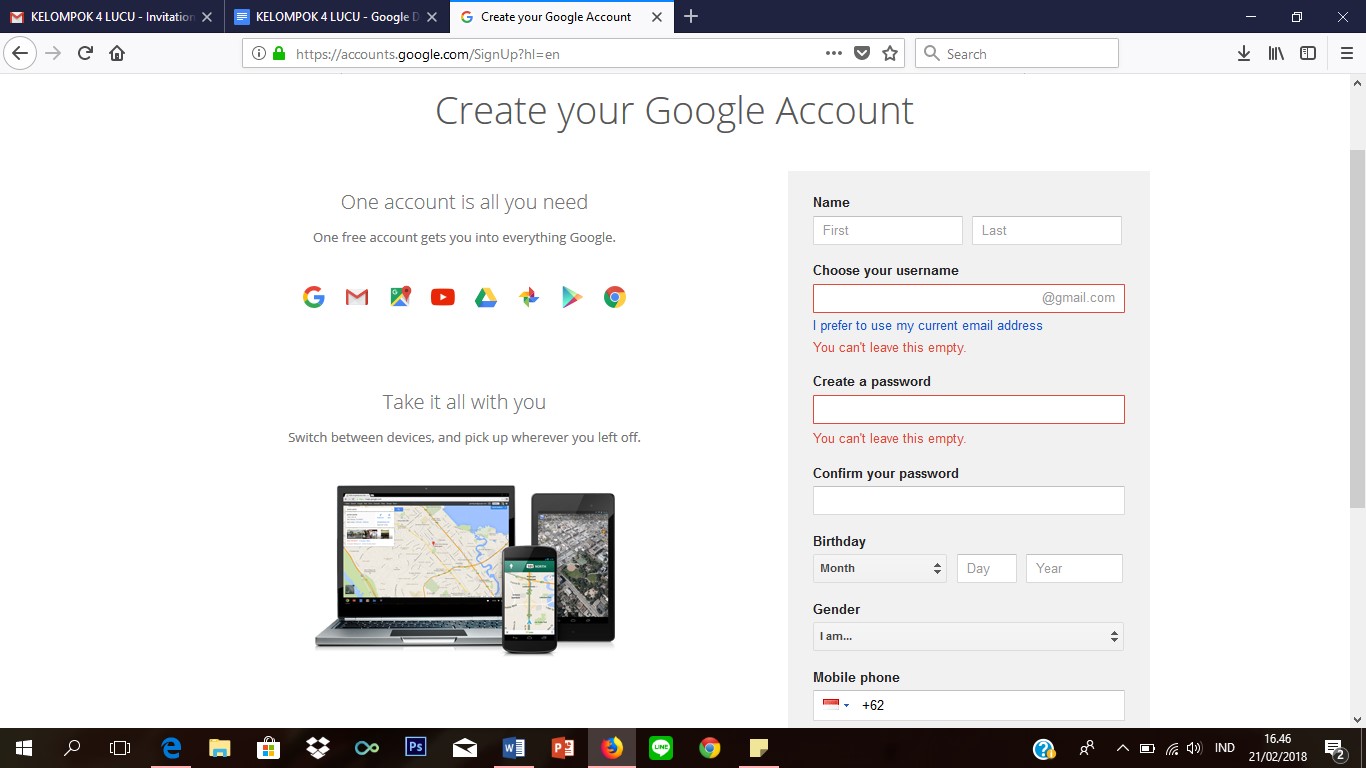Image resolution: width=1366 pixels, height=768 pixels.
Task: Open Photoshop from the taskbar
Action: pyautogui.click(x=416, y=747)
